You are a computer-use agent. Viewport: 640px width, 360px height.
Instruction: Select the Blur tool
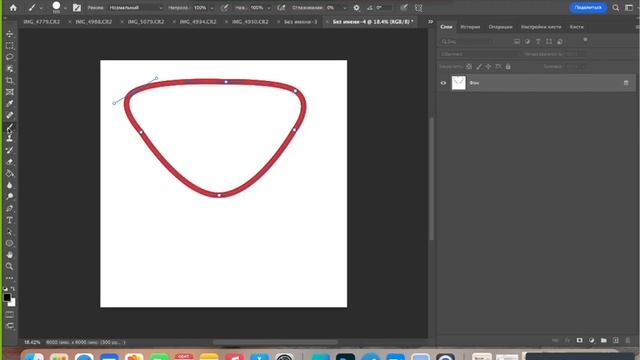click(9, 185)
